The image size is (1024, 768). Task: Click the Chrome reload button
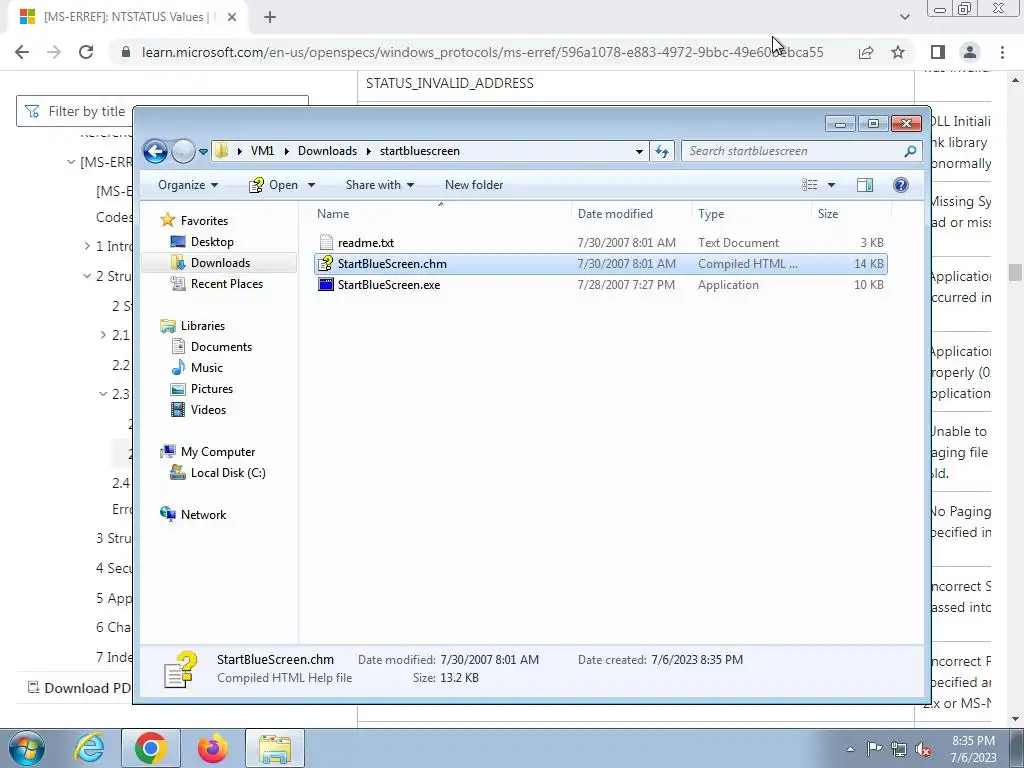pyautogui.click(x=86, y=52)
